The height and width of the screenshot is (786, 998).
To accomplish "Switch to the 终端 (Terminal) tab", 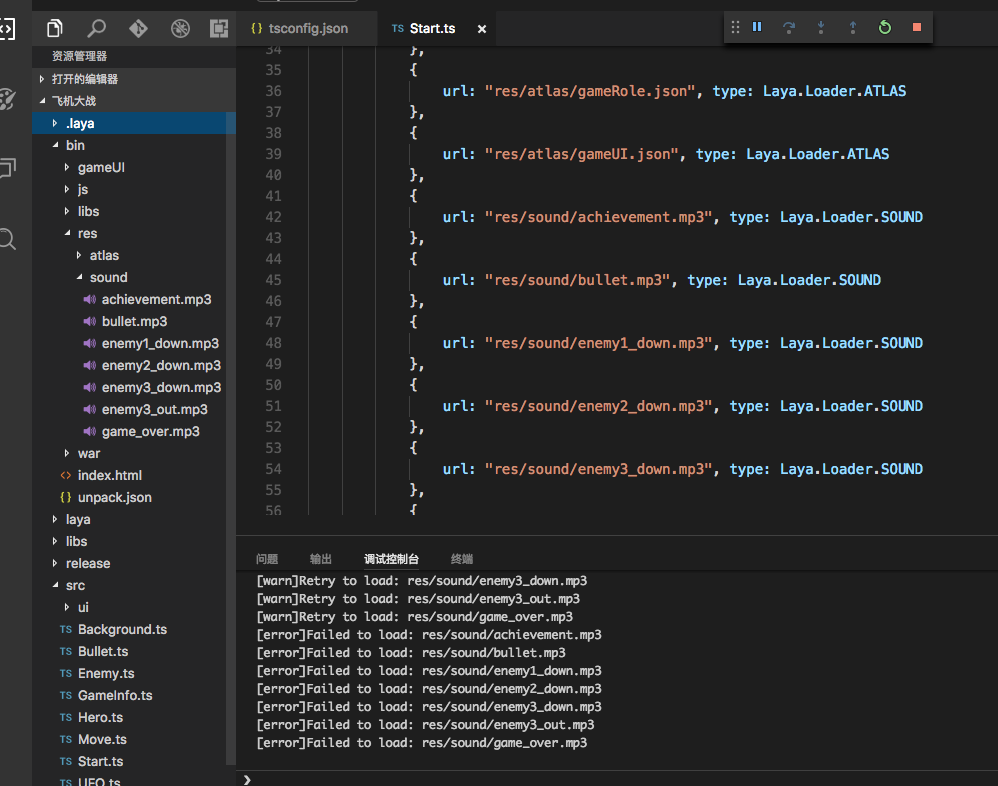I will click(x=462, y=559).
